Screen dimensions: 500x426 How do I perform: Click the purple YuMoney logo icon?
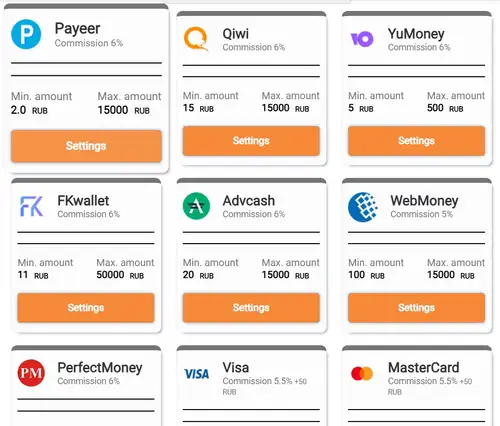(x=362, y=39)
